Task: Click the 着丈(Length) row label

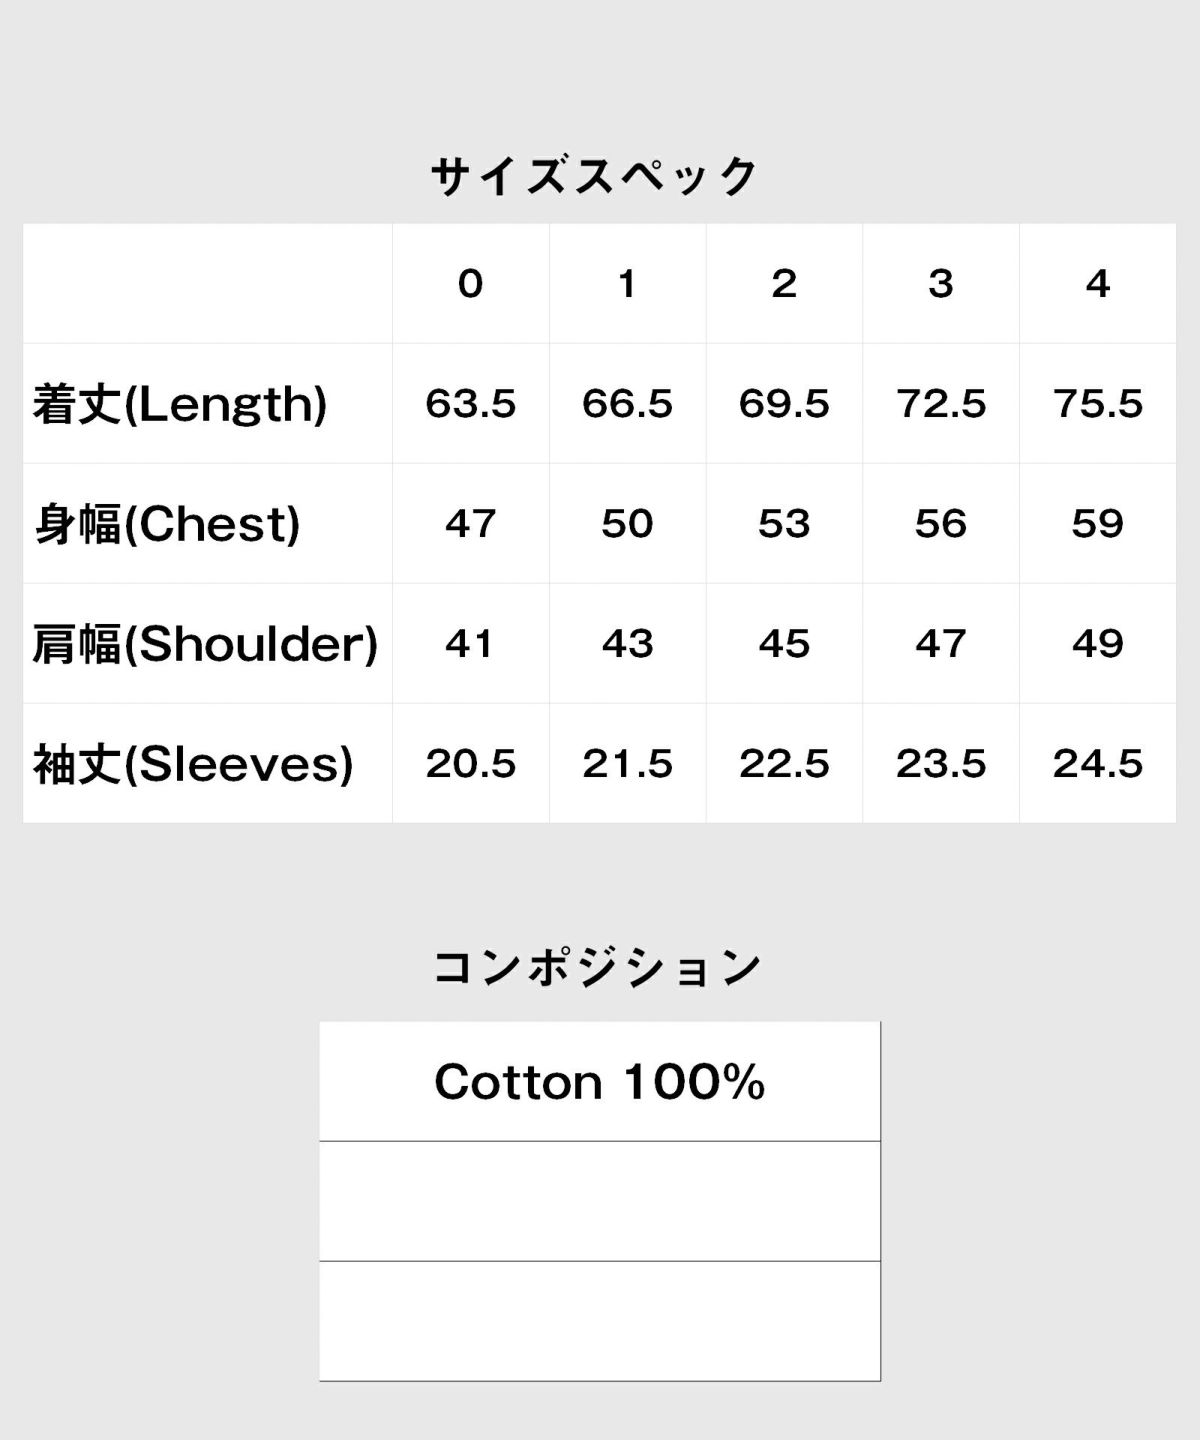Action: tap(180, 404)
